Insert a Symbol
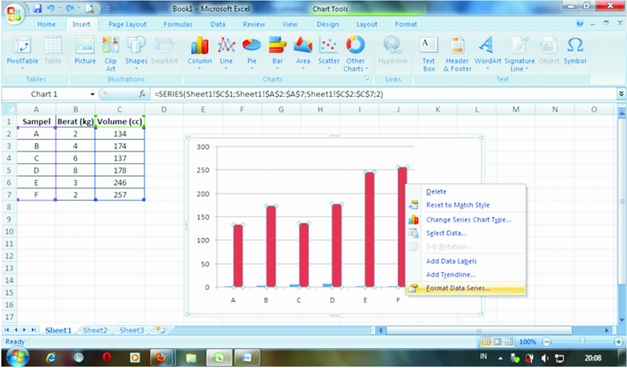627x368 pixels. (575, 50)
